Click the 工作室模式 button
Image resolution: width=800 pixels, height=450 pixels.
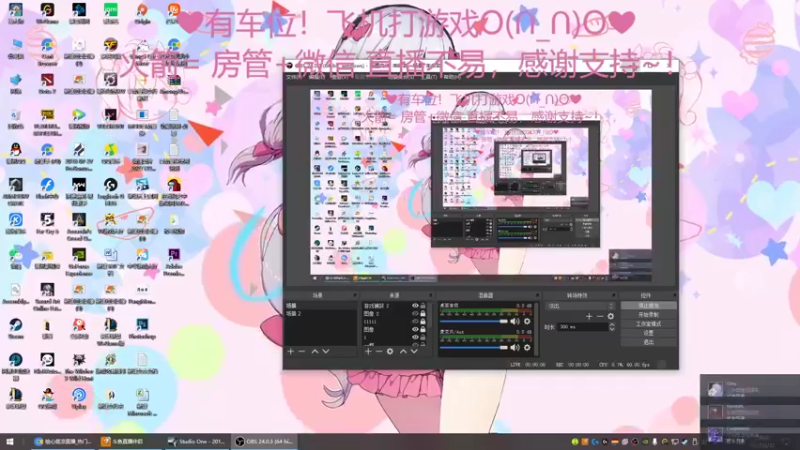coord(648,324)
